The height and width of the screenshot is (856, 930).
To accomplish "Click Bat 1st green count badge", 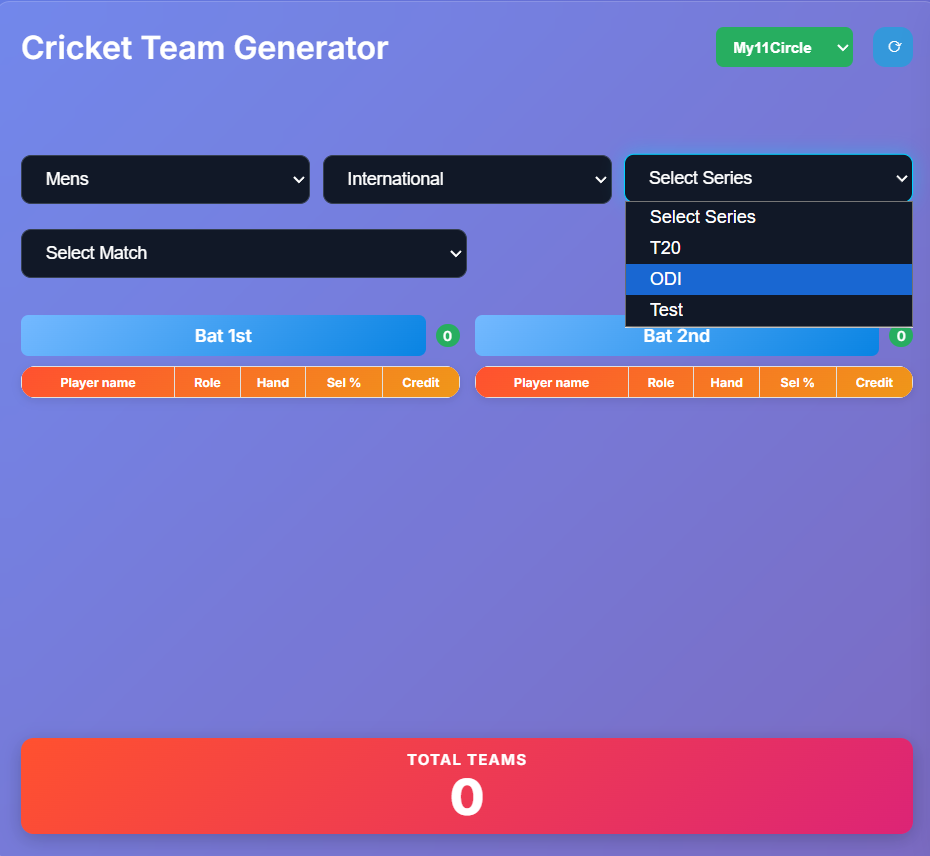I will tap(448, 336).
